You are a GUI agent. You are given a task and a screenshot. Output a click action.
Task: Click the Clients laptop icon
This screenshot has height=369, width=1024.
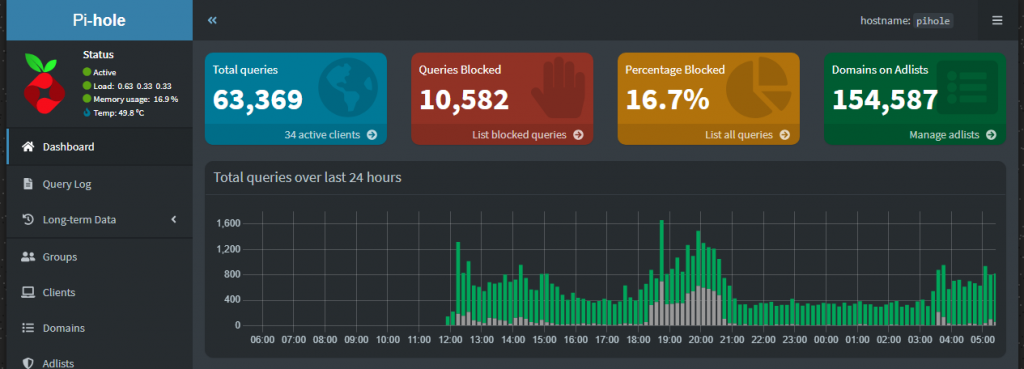(x=27, y=292)
